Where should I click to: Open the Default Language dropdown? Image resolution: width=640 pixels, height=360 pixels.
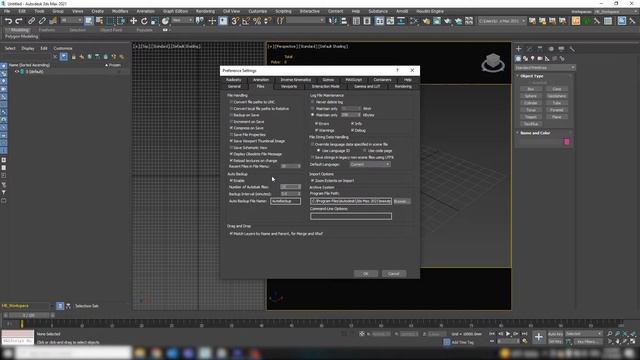click(x=370, y=164)
